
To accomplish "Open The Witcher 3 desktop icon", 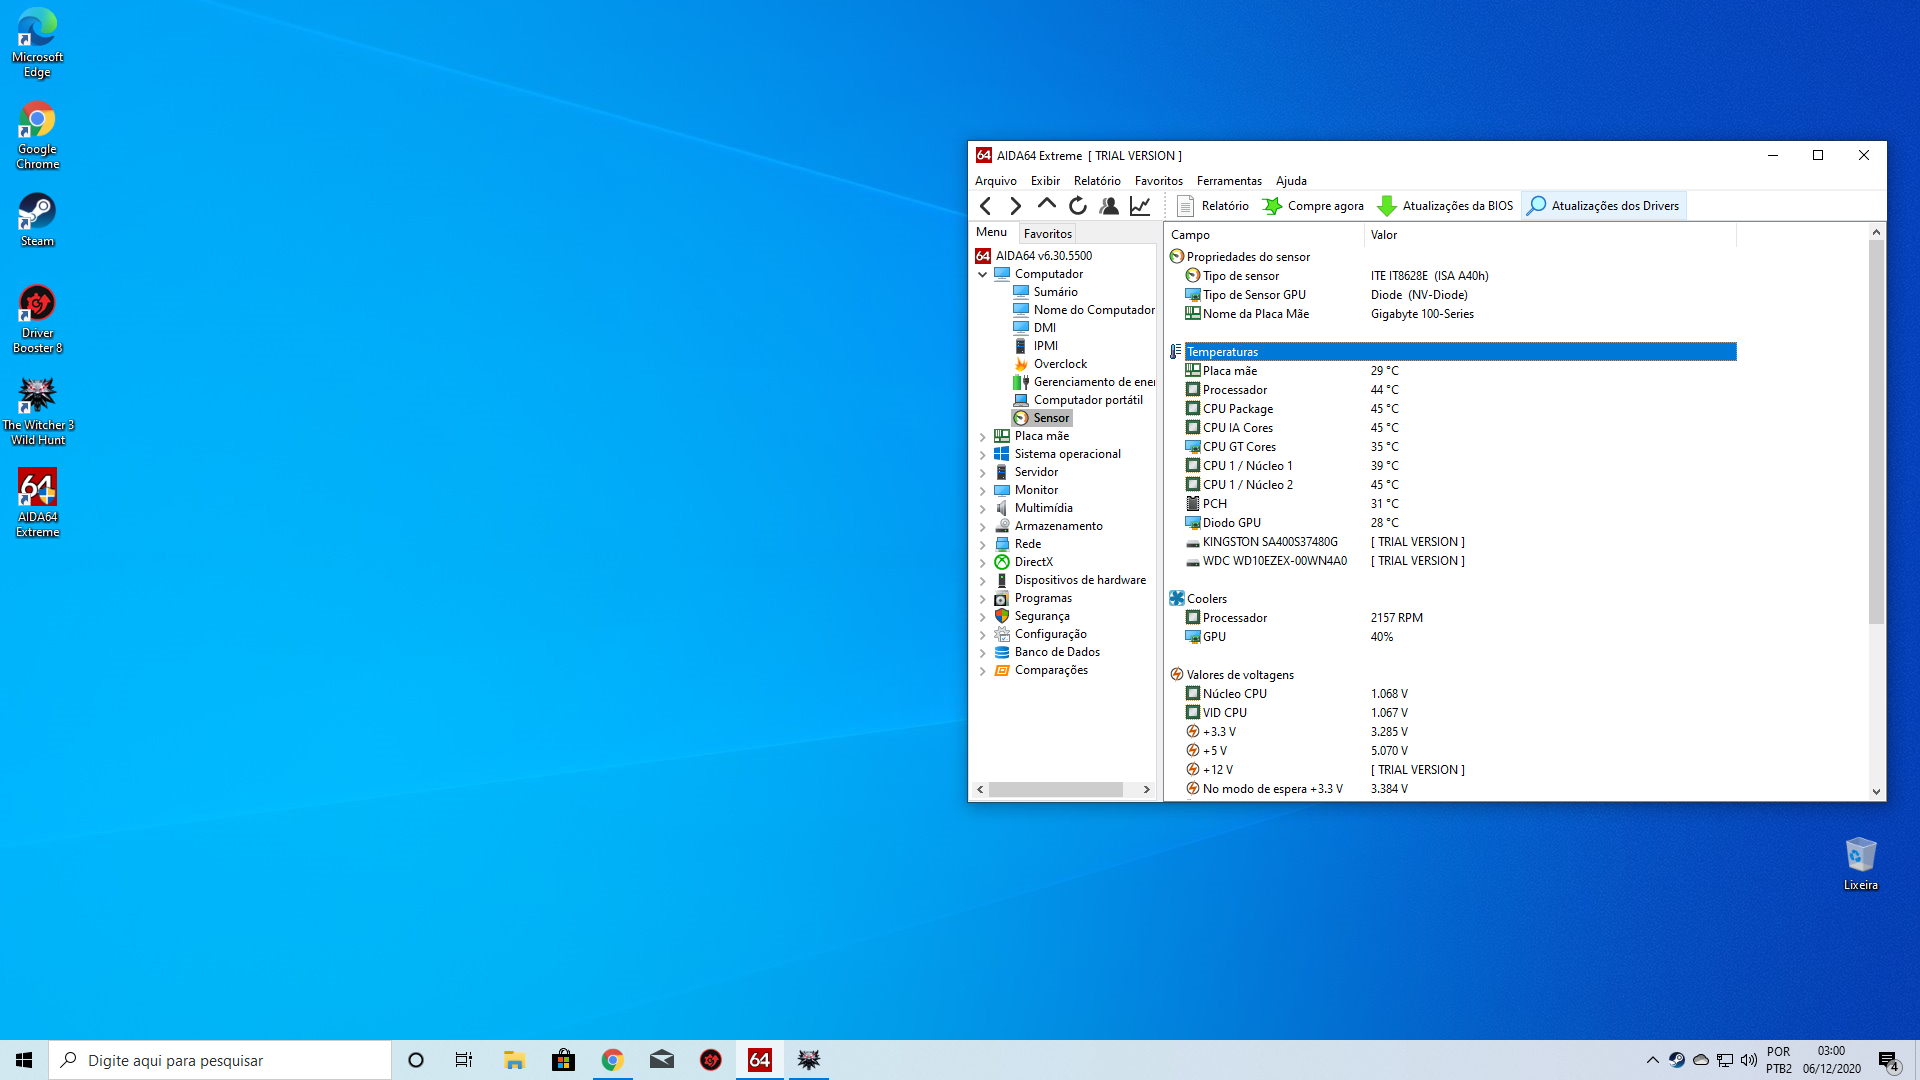I will pyautogui.click(x=37, y=411).
